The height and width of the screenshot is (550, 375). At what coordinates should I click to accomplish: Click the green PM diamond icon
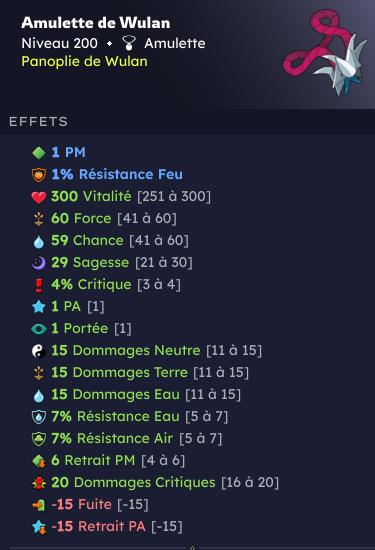tap(39, 153)
